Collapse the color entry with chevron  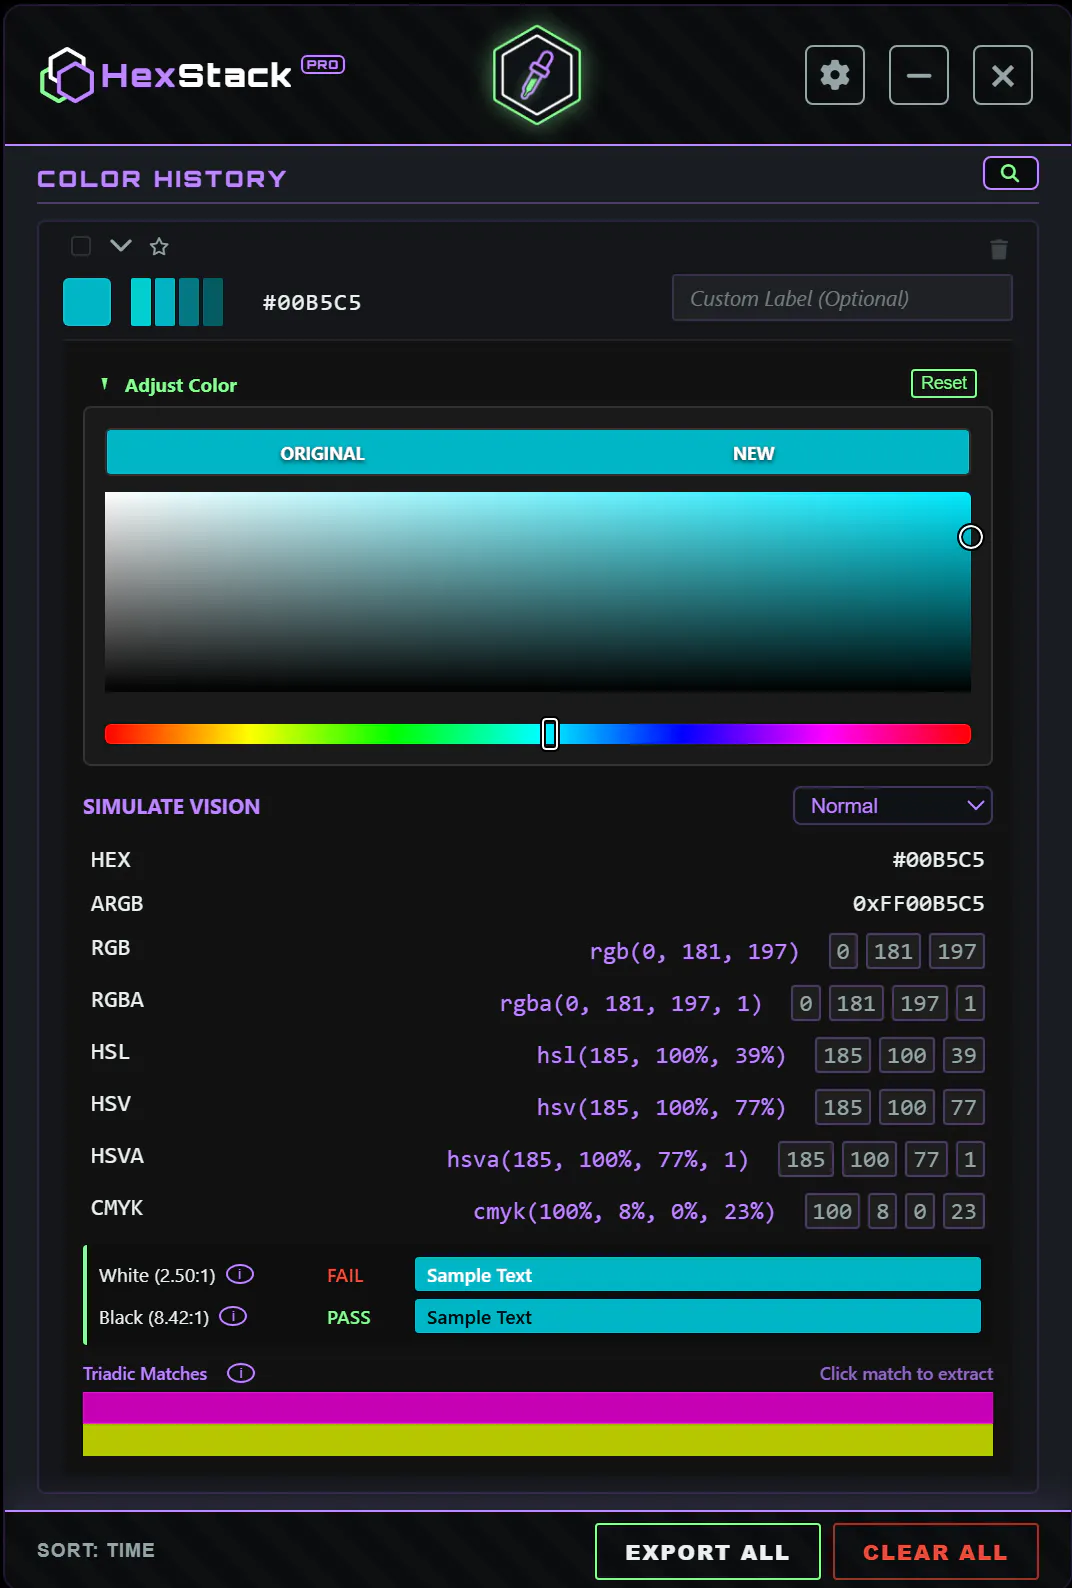121,245
